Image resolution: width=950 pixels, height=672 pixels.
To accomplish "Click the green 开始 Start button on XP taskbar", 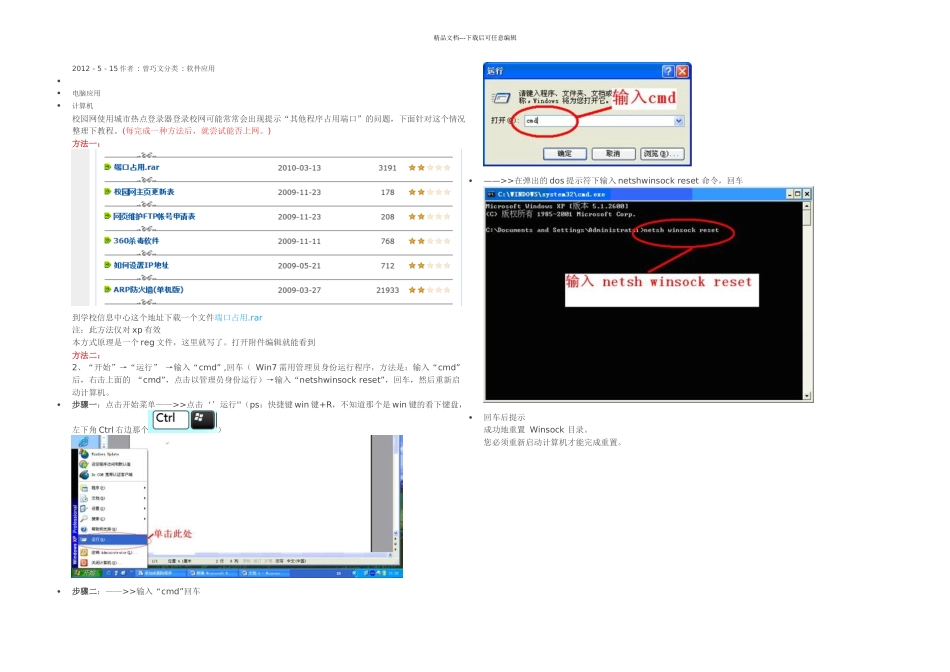I will (86, 573).
